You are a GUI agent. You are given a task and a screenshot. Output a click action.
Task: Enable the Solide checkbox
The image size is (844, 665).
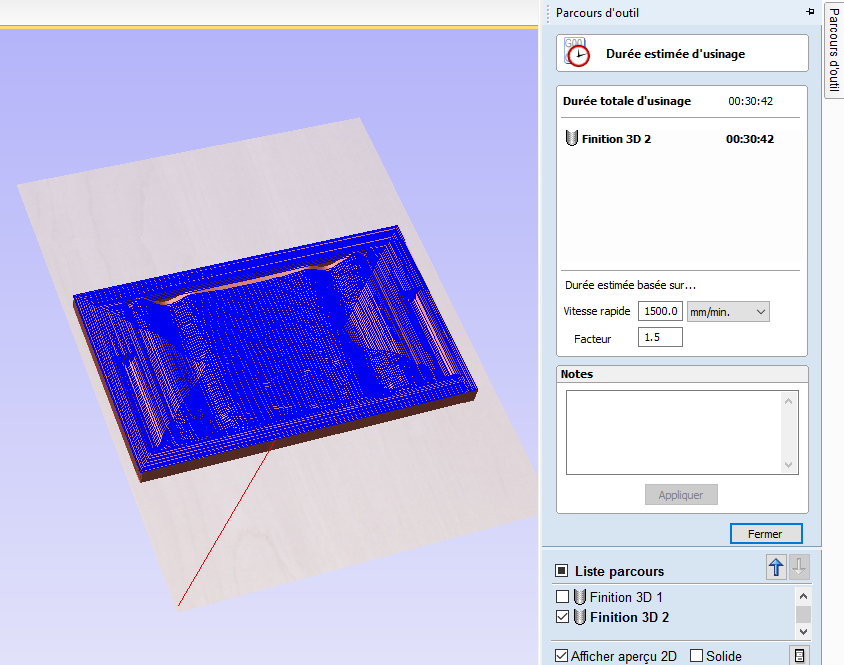[697, 655]
